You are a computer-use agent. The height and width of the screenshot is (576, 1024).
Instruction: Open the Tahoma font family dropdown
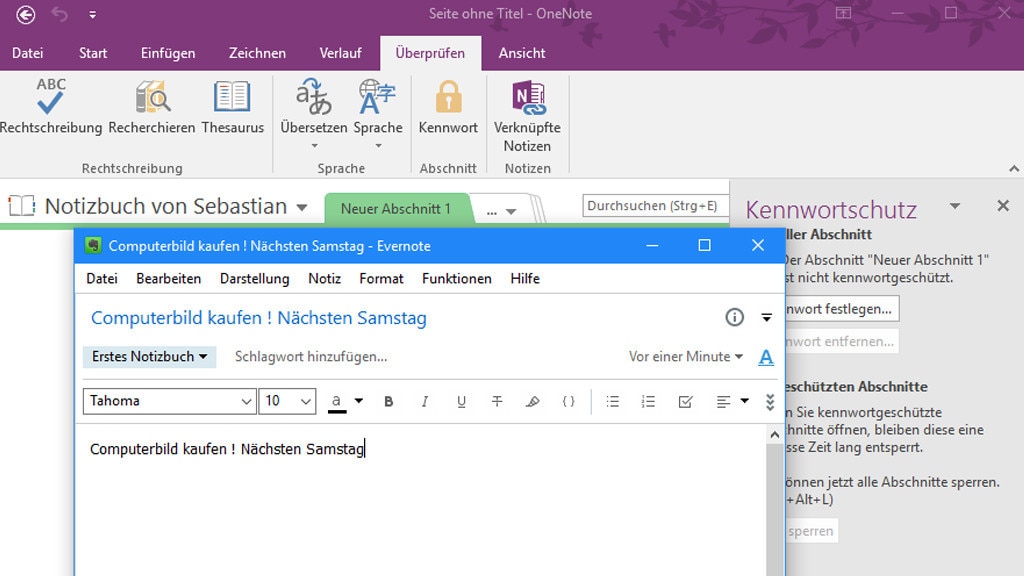tap(166, 401)
